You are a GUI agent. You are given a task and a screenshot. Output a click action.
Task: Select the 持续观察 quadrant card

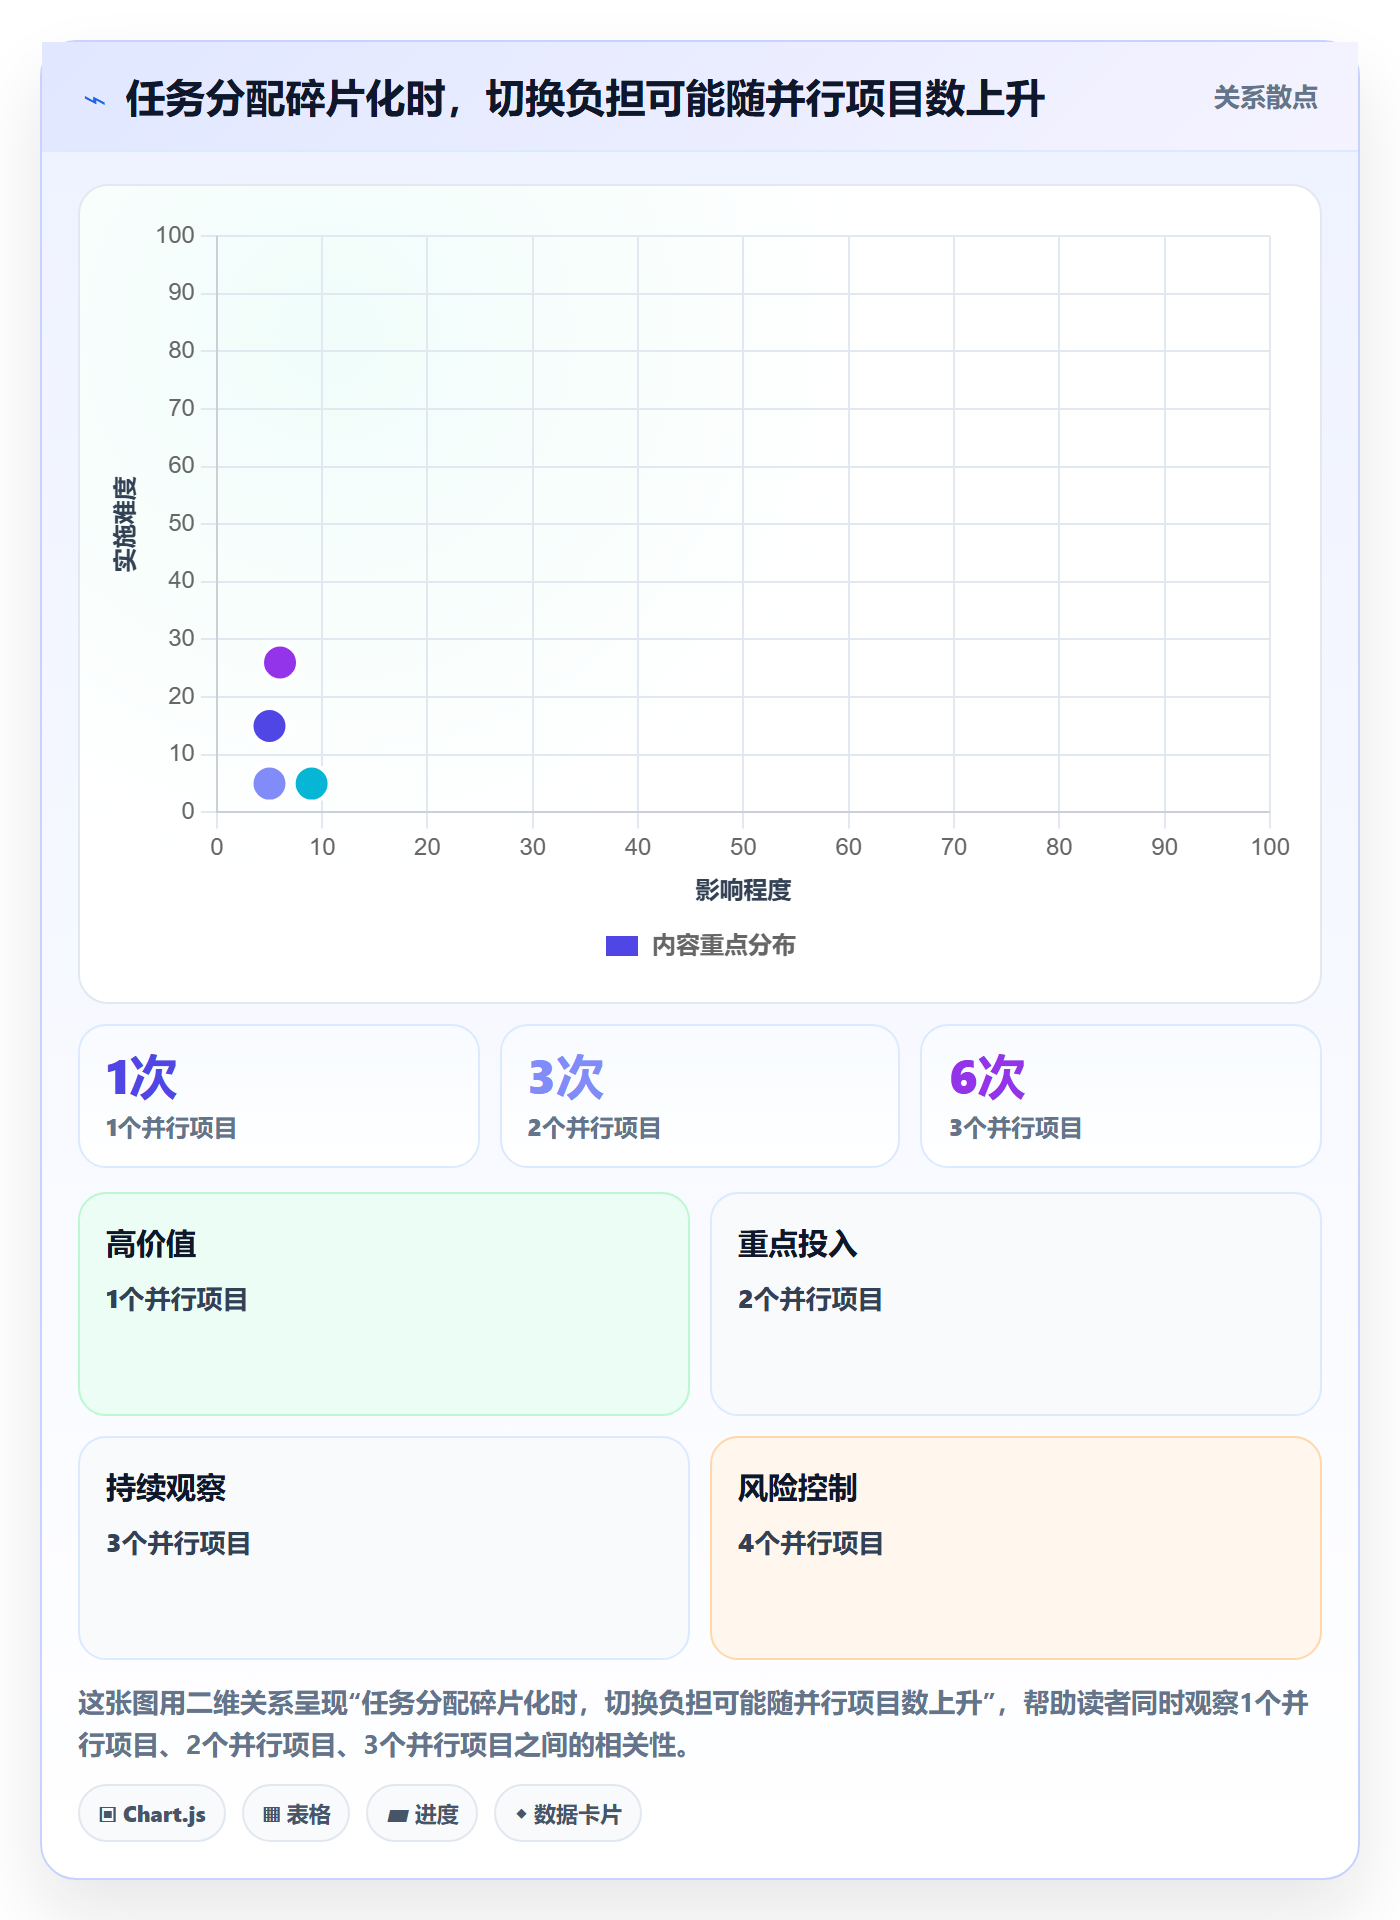[384, 1548]
